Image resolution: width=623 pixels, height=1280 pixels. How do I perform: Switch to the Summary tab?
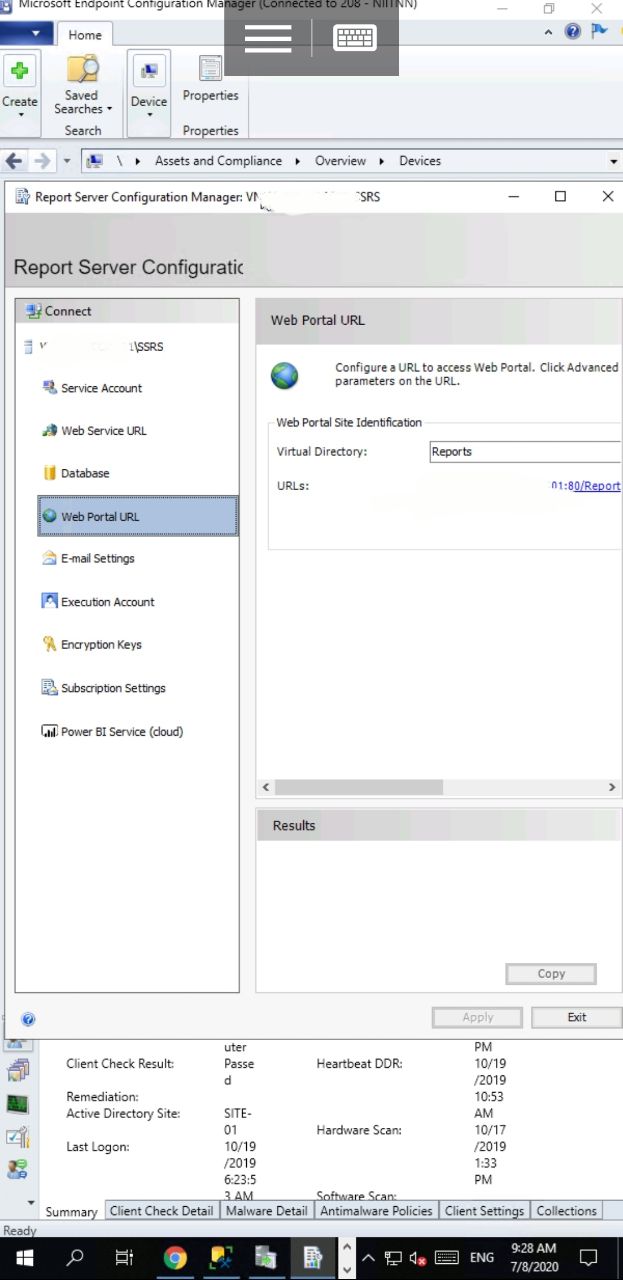71,1211
